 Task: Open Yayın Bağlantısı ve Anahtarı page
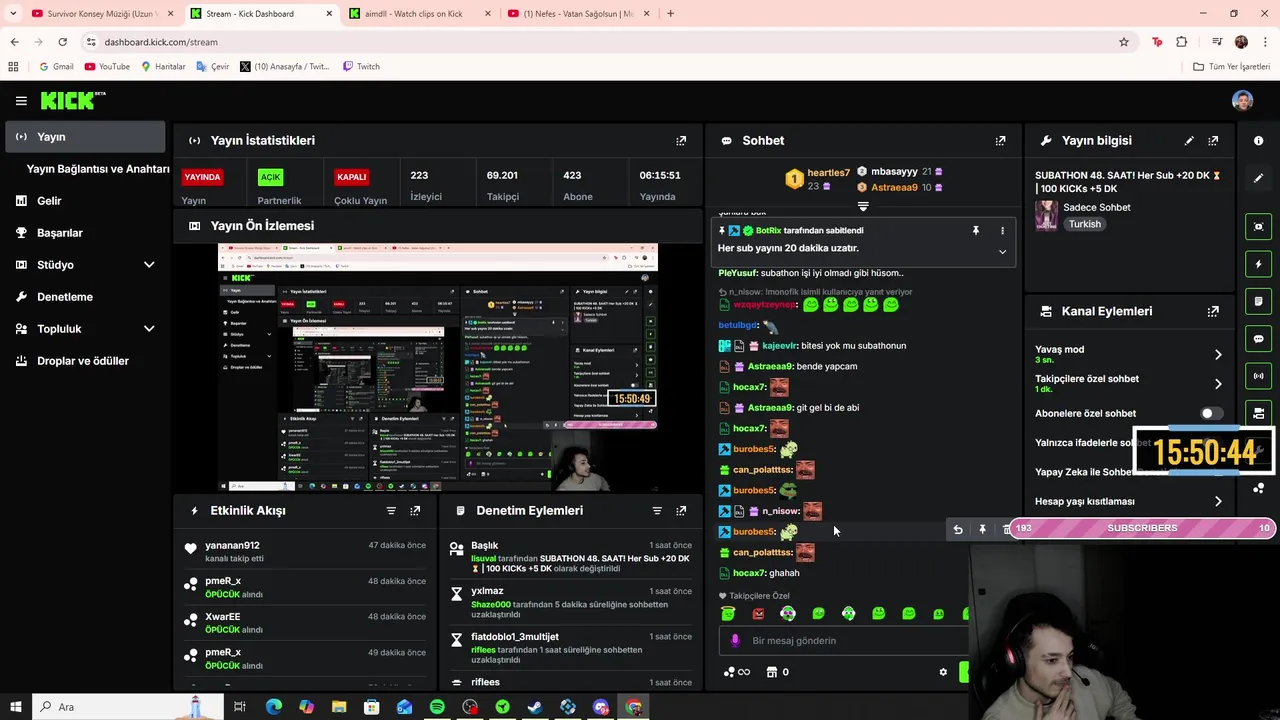click(x=98, y=169)
